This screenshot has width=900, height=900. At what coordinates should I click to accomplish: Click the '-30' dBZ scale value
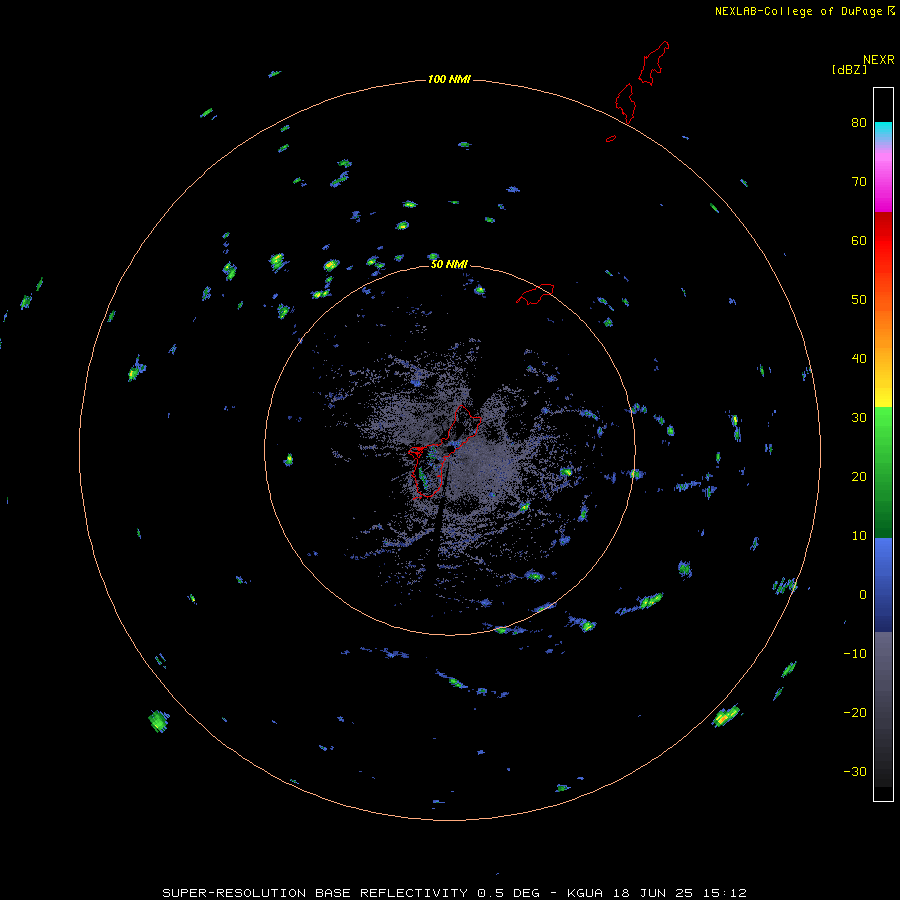coord(855,771)
